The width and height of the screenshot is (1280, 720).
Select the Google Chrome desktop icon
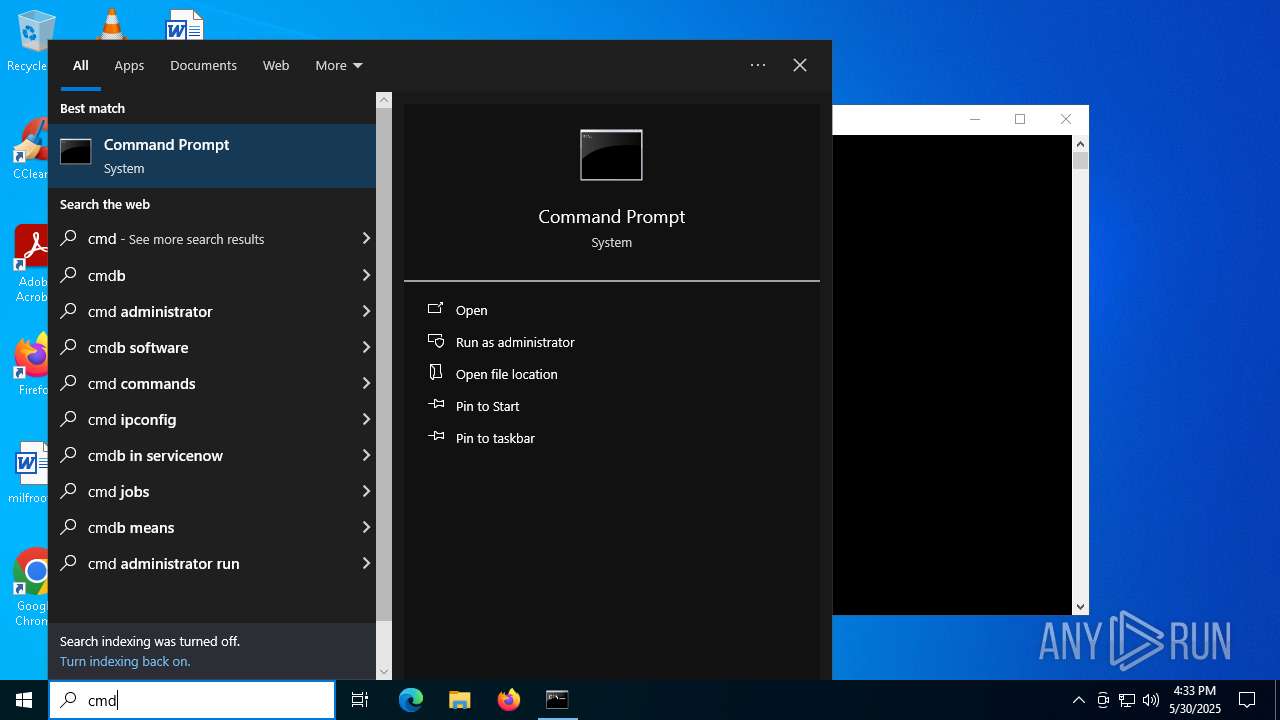coord(31,588)
